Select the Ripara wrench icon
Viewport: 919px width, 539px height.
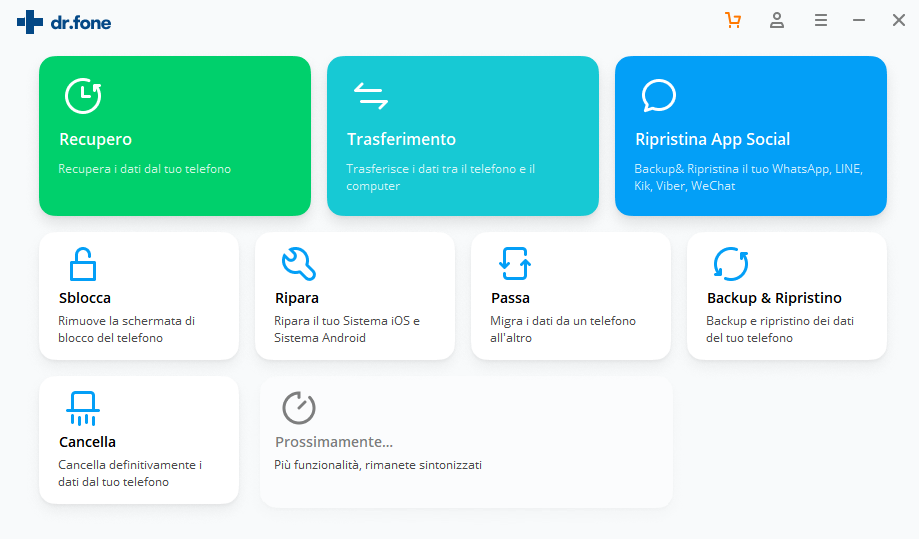pos(298,264)
